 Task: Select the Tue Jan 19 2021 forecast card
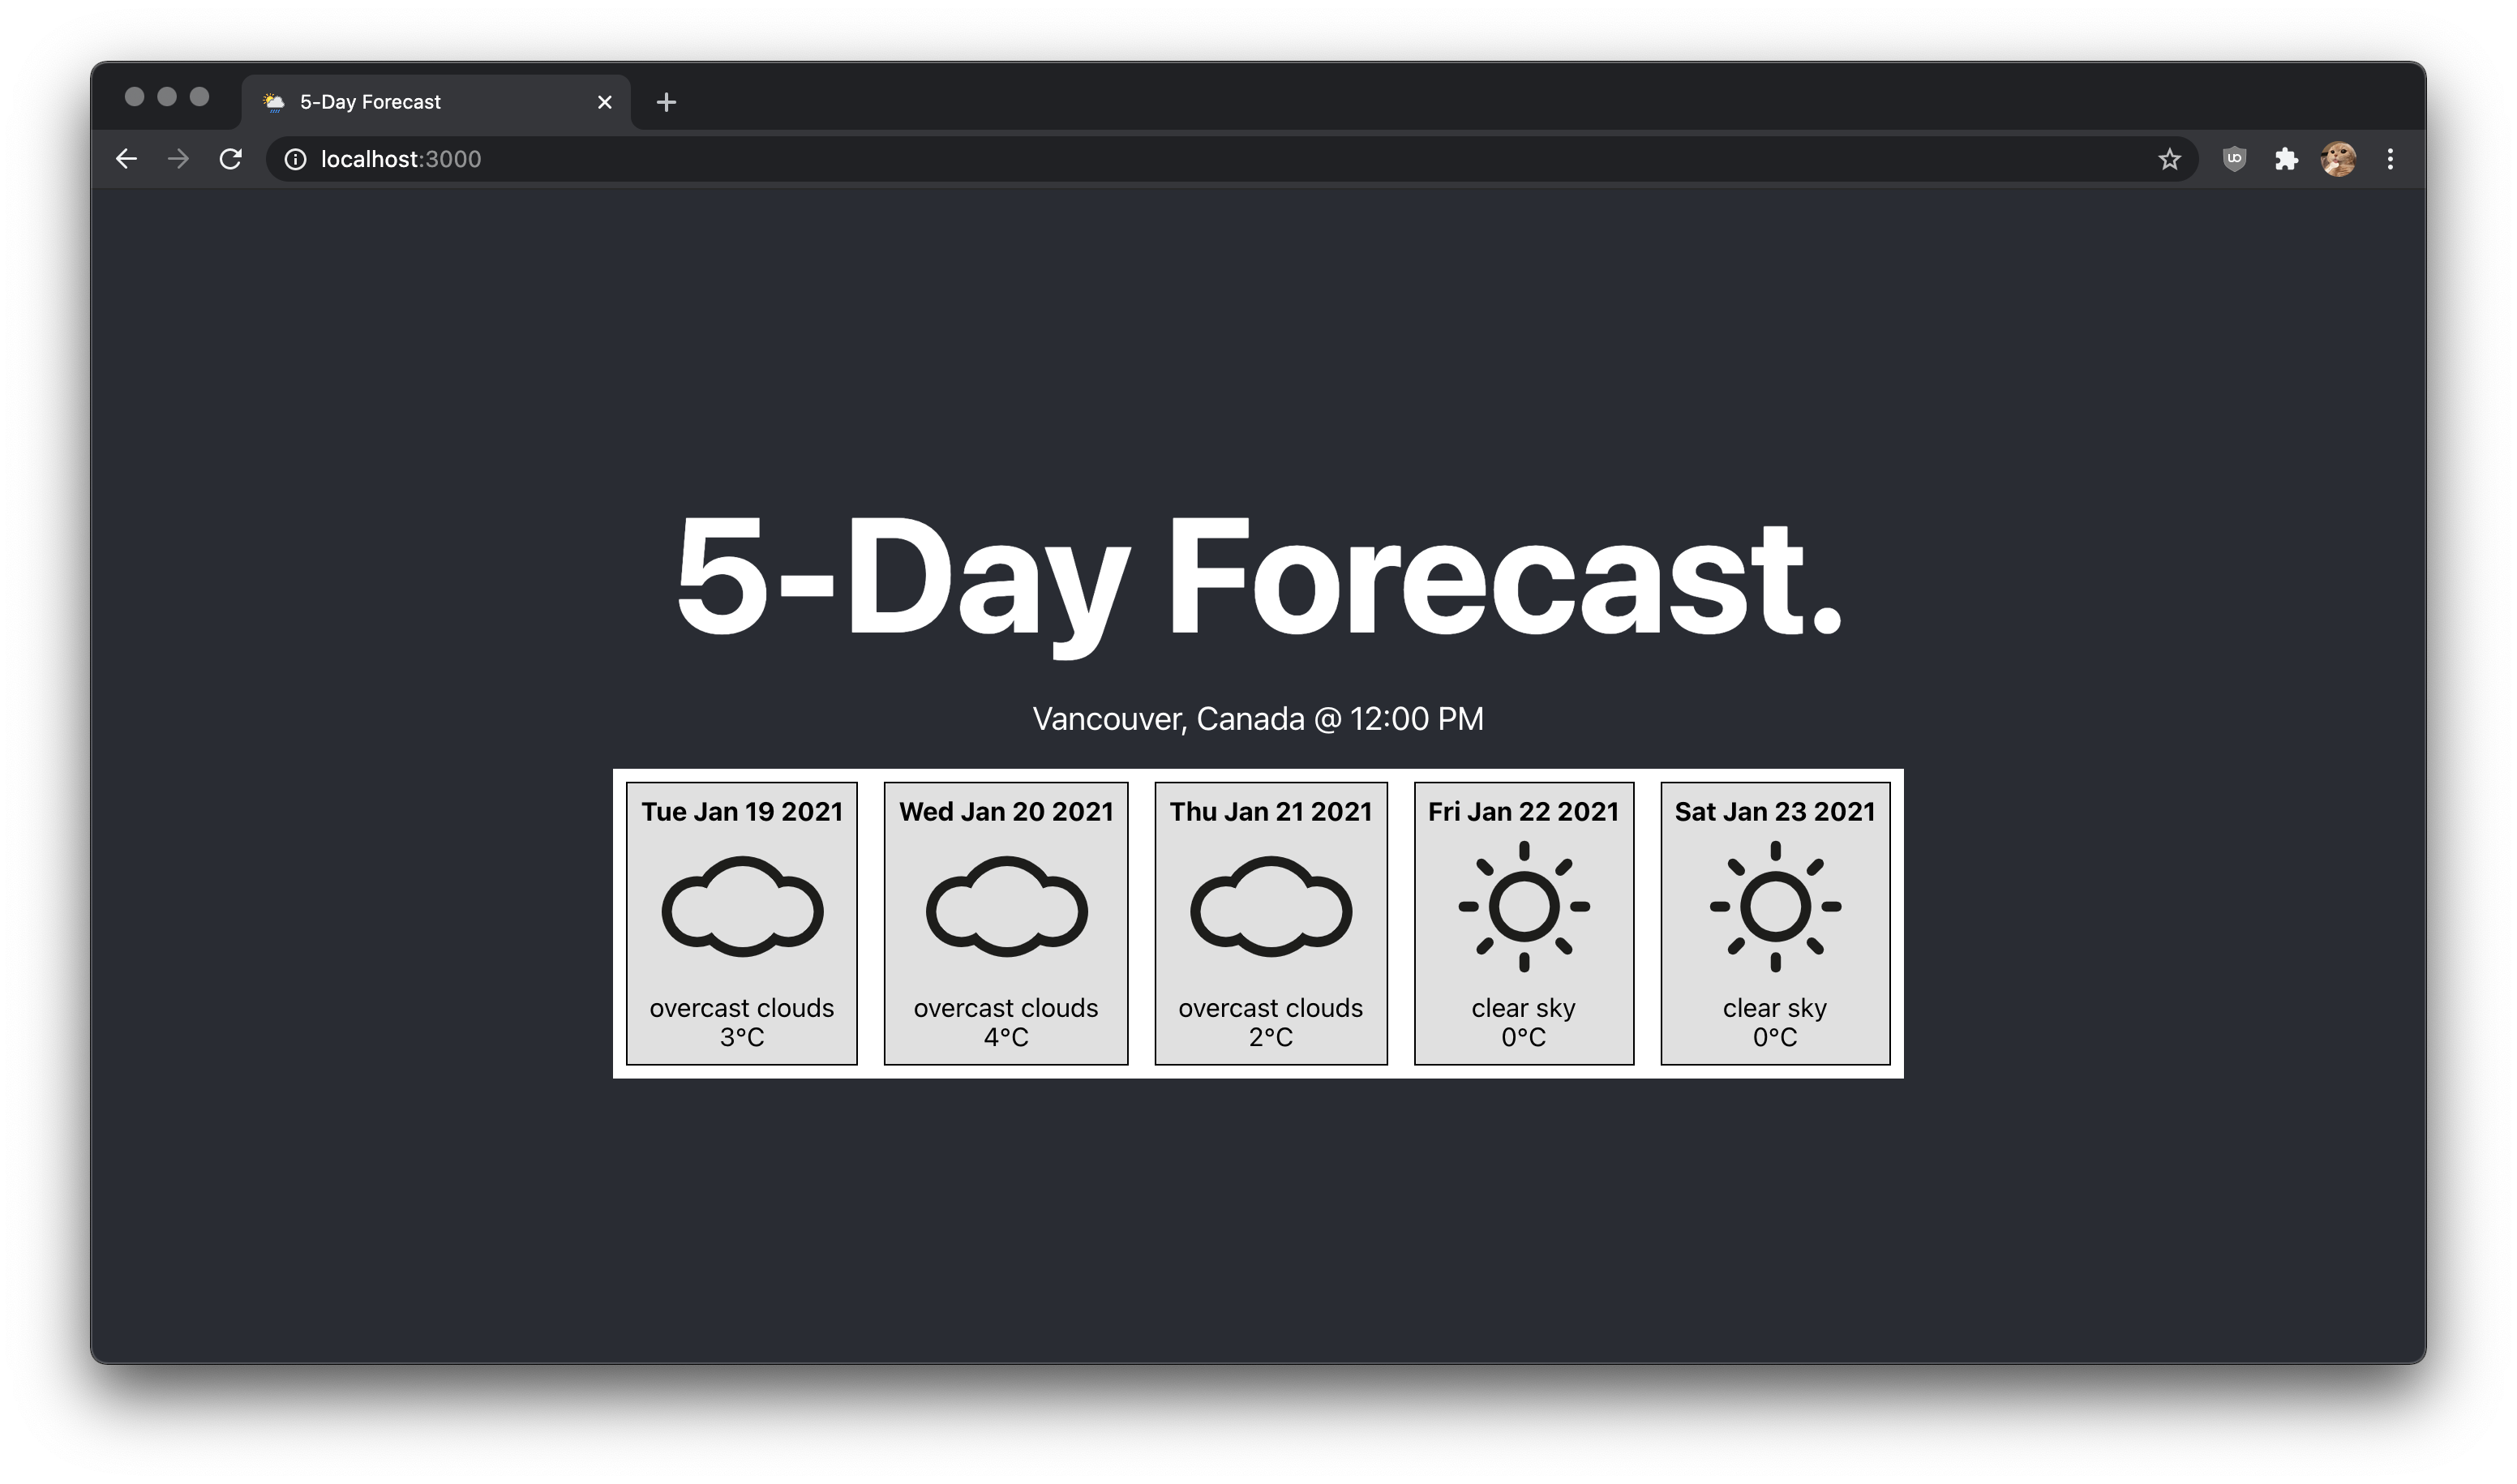(742, 922)
